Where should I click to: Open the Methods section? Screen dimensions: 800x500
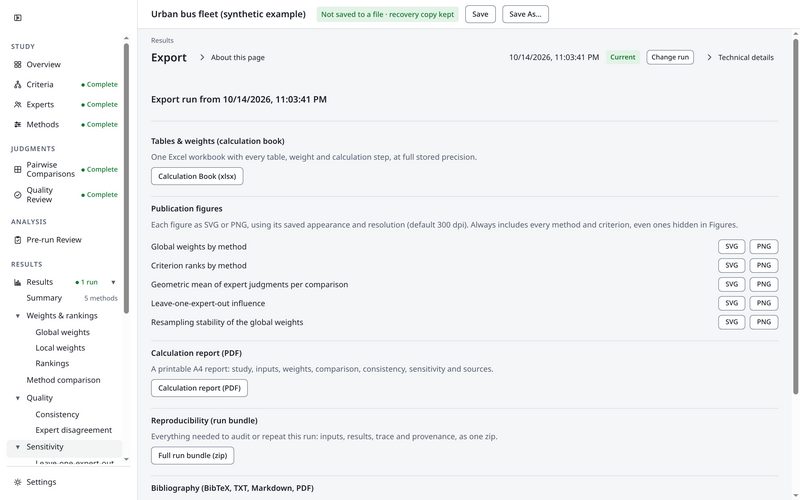(x=64, y=124)
